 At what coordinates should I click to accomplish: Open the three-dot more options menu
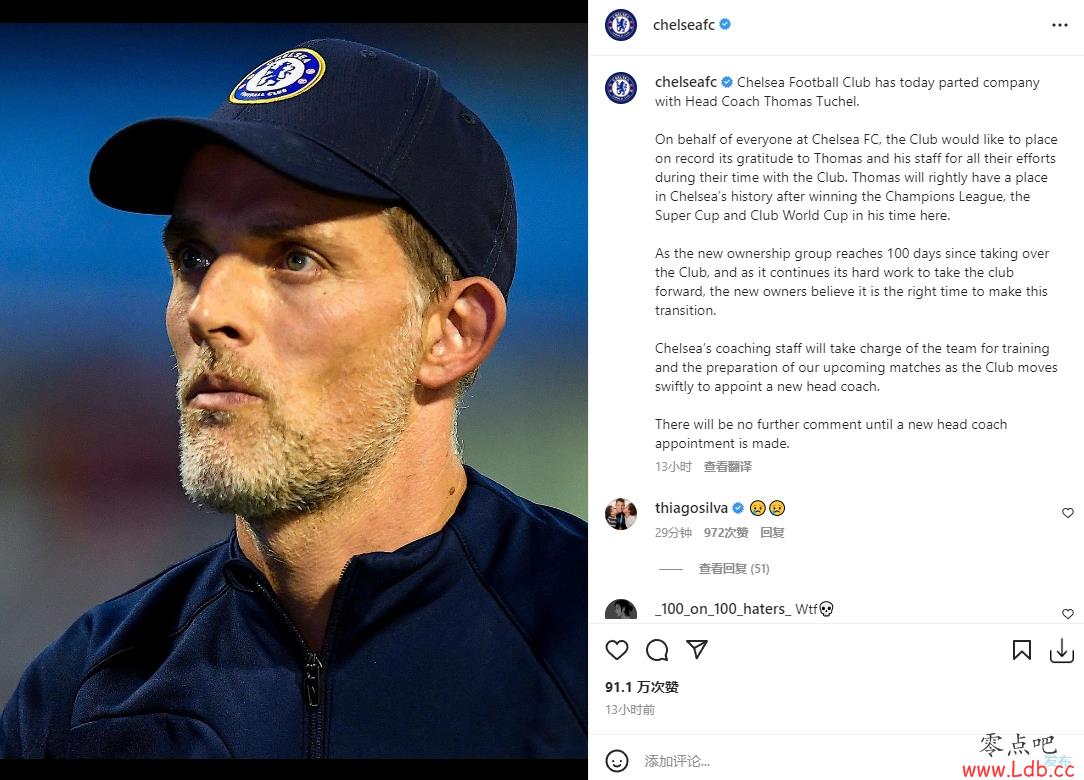click(1059, 25)
